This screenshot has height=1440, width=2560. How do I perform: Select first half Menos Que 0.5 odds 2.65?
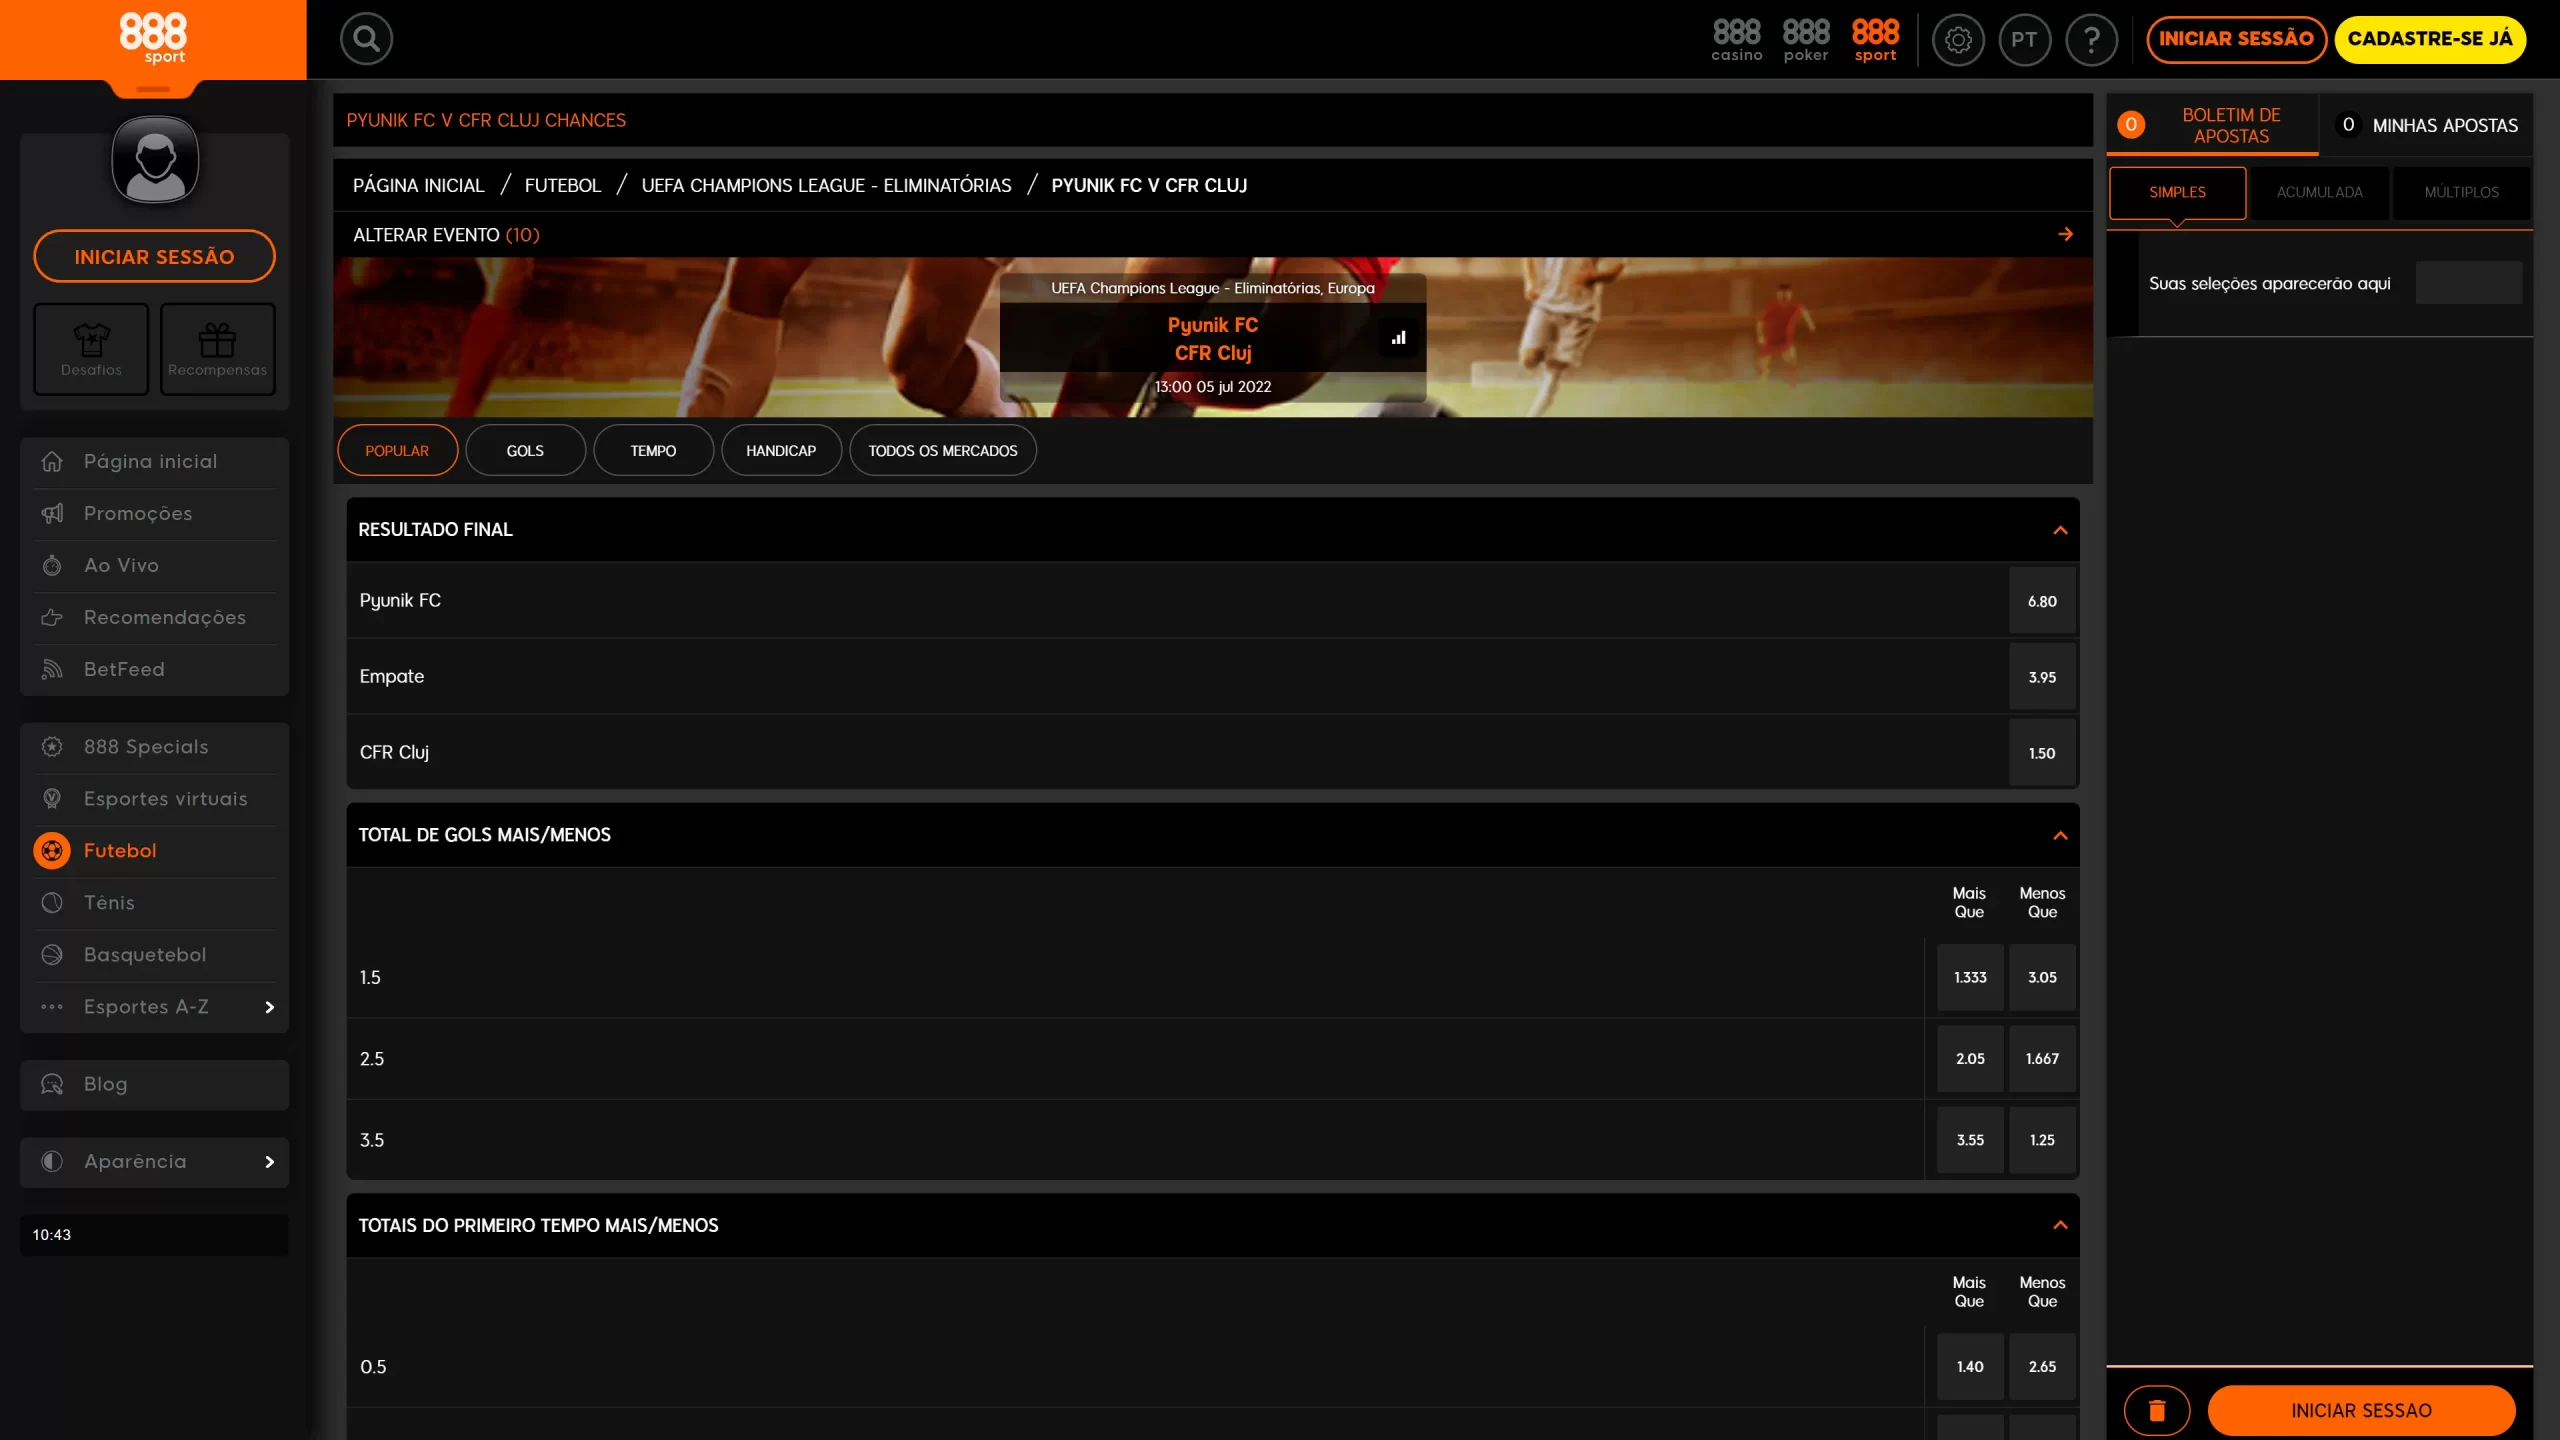click(2042, 1366)
